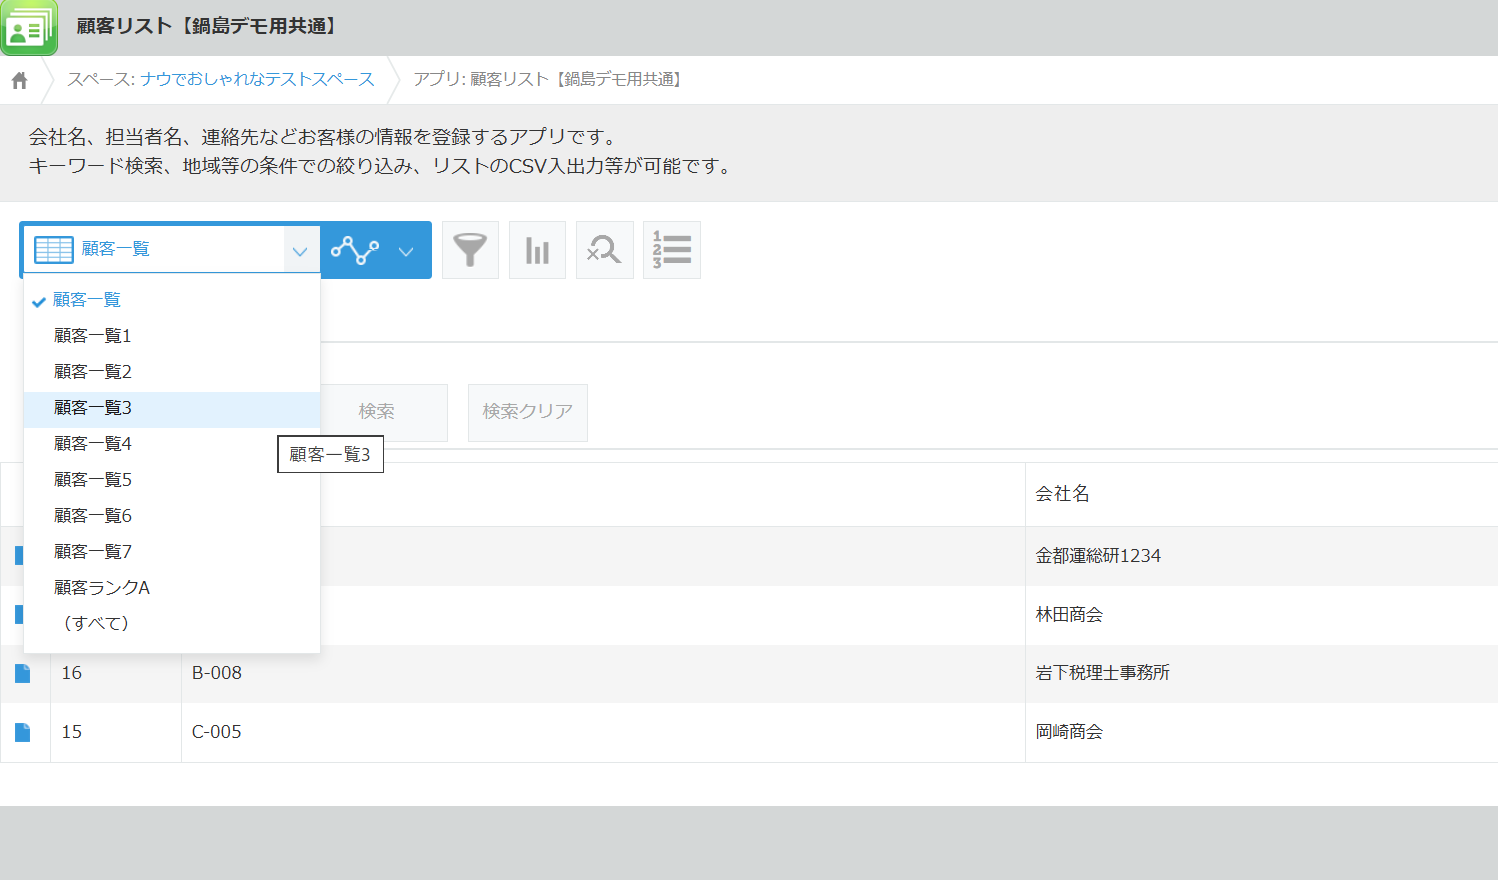Click the 会社名 column header
The image size is (1498, 880).
click(x=1062, y=494)
